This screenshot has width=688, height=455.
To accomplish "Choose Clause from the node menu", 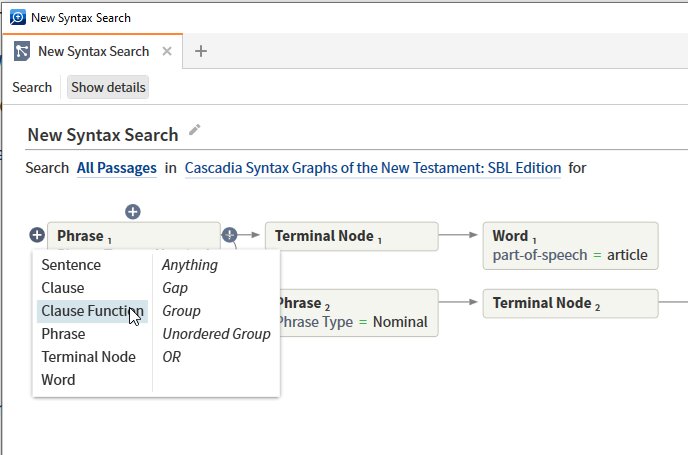I will [x=63, y=288].
